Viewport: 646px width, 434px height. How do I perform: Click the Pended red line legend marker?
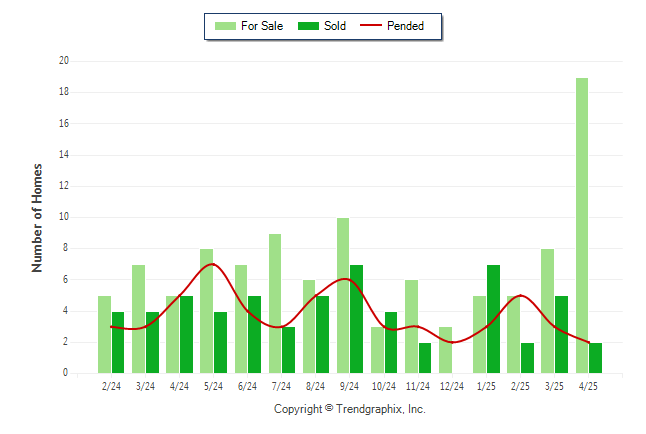(x=371, y=26)
